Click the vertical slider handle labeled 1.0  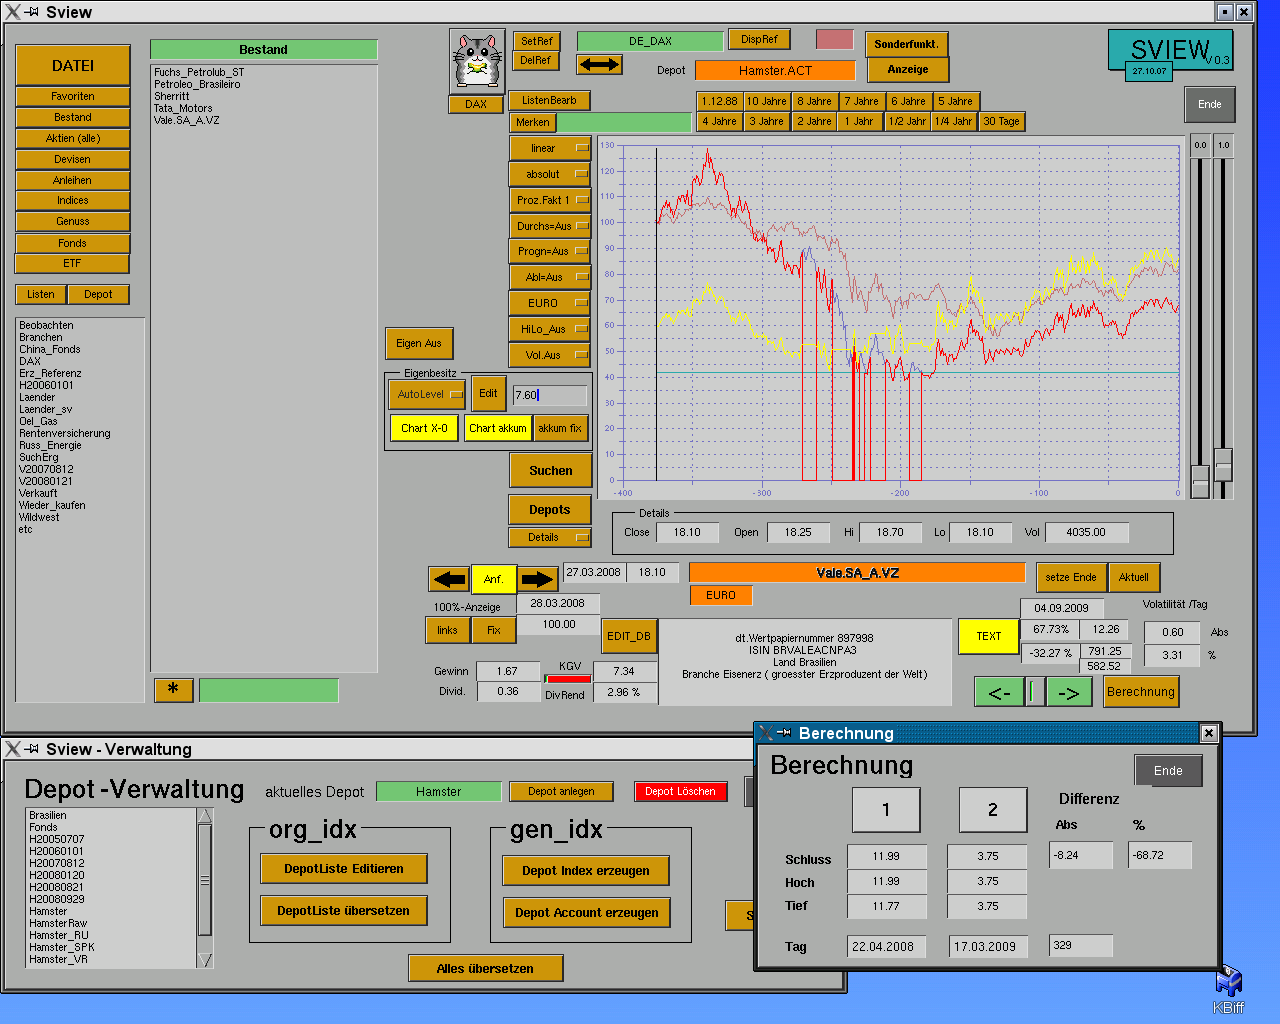pos(1223,464)
